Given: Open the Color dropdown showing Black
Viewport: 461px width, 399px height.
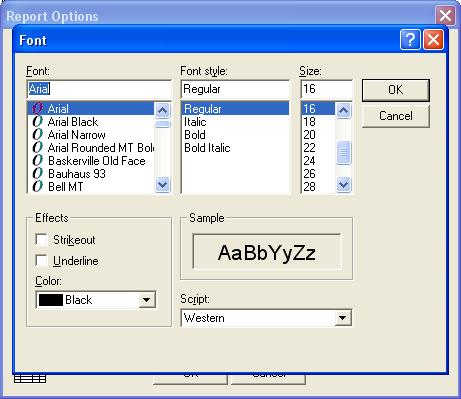Looking at the screenshot, I should [146, 300].
